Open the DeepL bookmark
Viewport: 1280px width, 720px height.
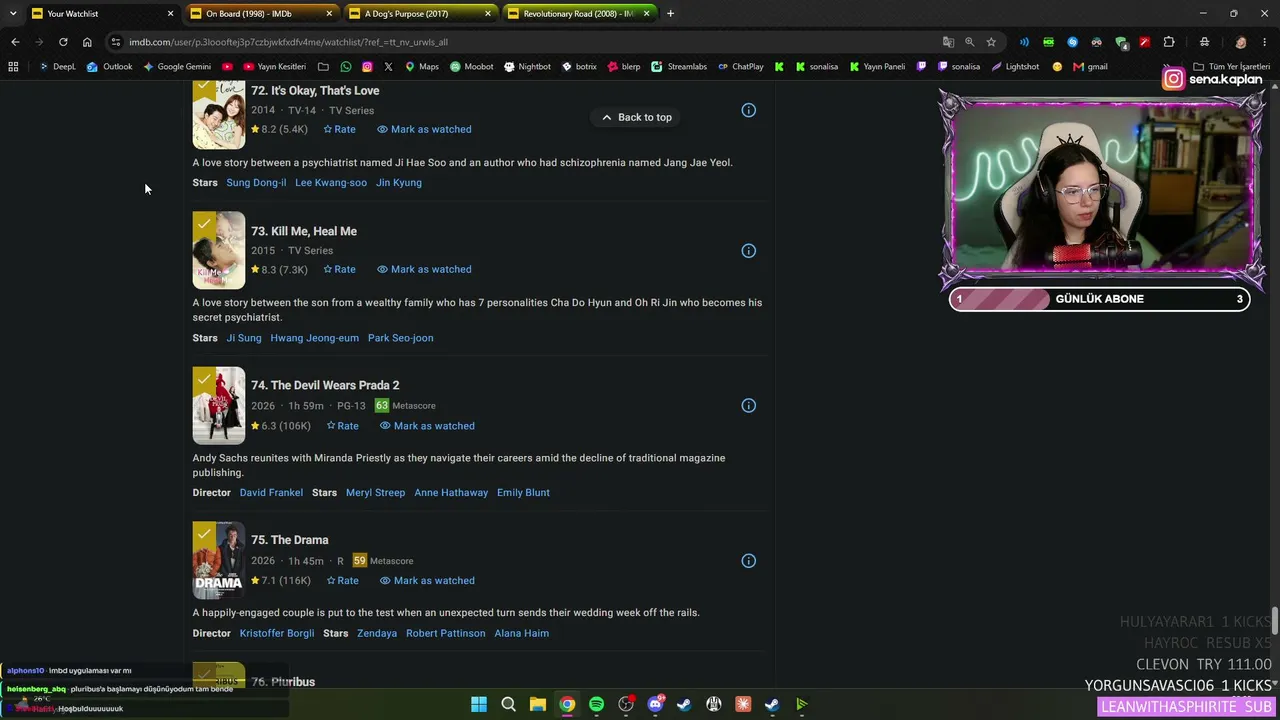[57, 67]
